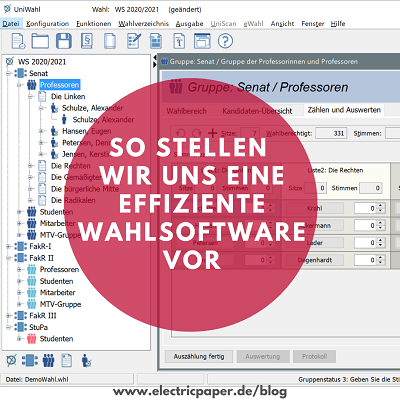Select the FakR III committee icon
The width and height of the screenshot is (400, 400).
[21, 315]
